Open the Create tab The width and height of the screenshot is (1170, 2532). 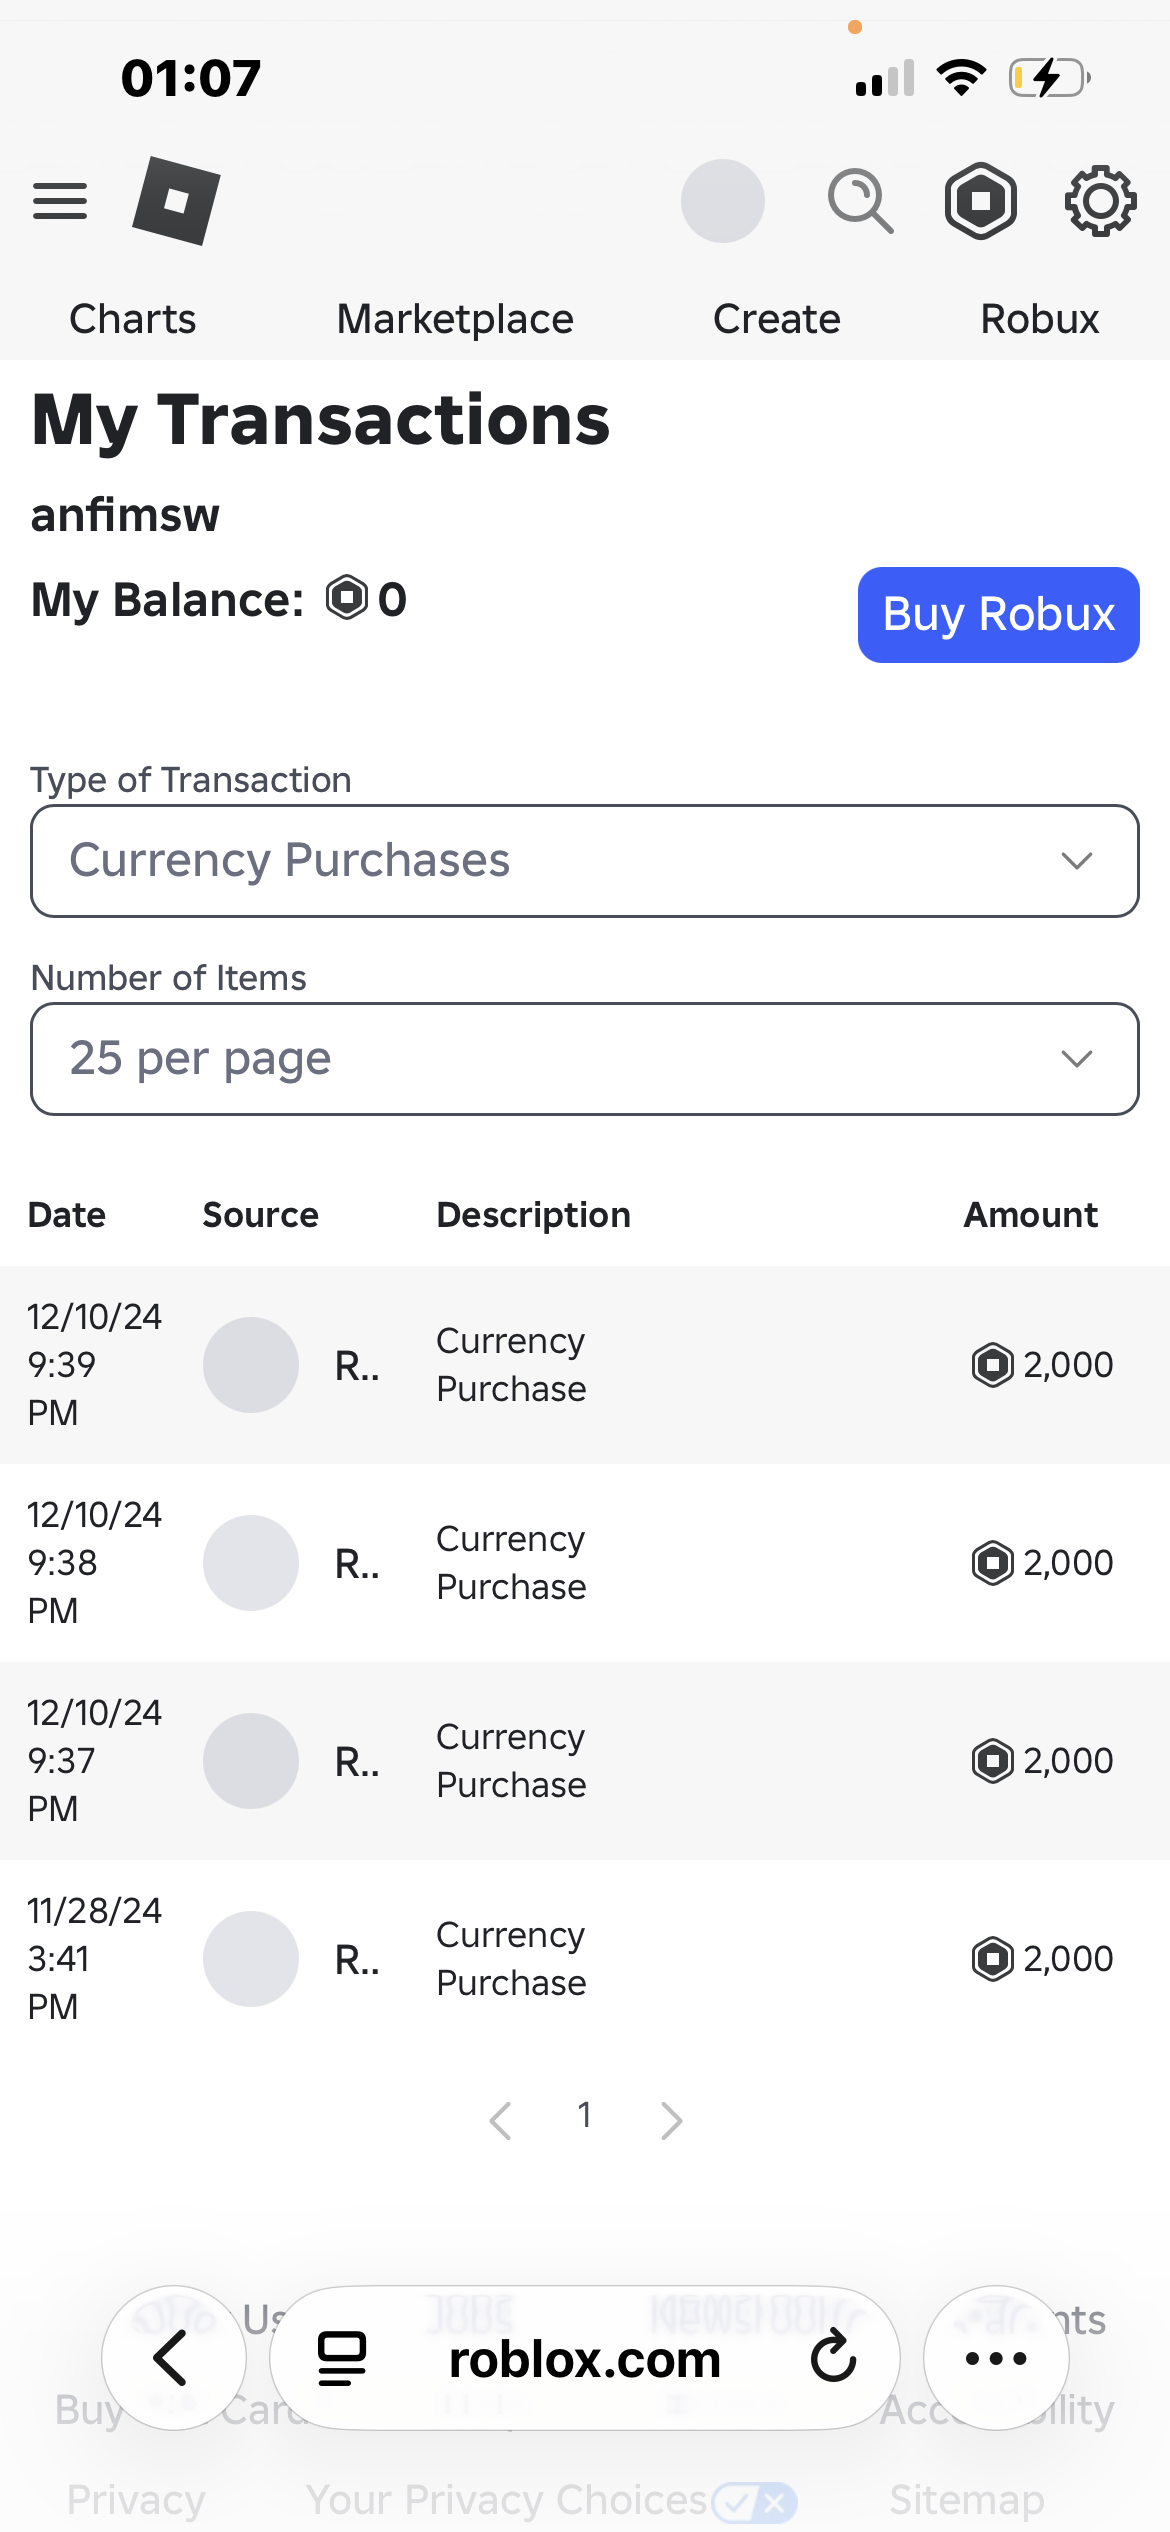(777, 319)
